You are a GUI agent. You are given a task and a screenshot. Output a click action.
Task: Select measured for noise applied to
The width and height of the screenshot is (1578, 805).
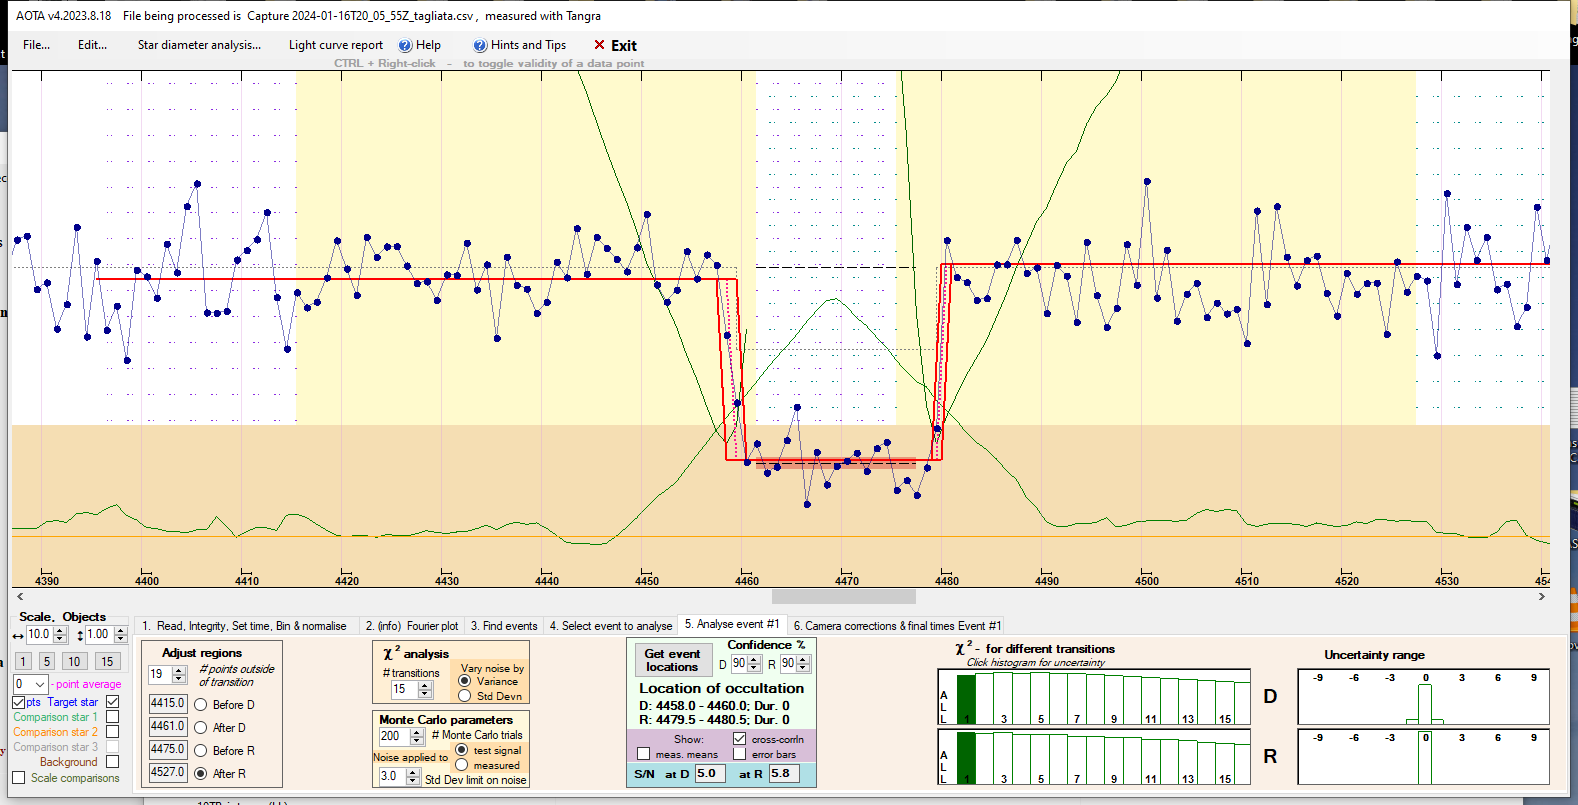[x=462, y=765]
